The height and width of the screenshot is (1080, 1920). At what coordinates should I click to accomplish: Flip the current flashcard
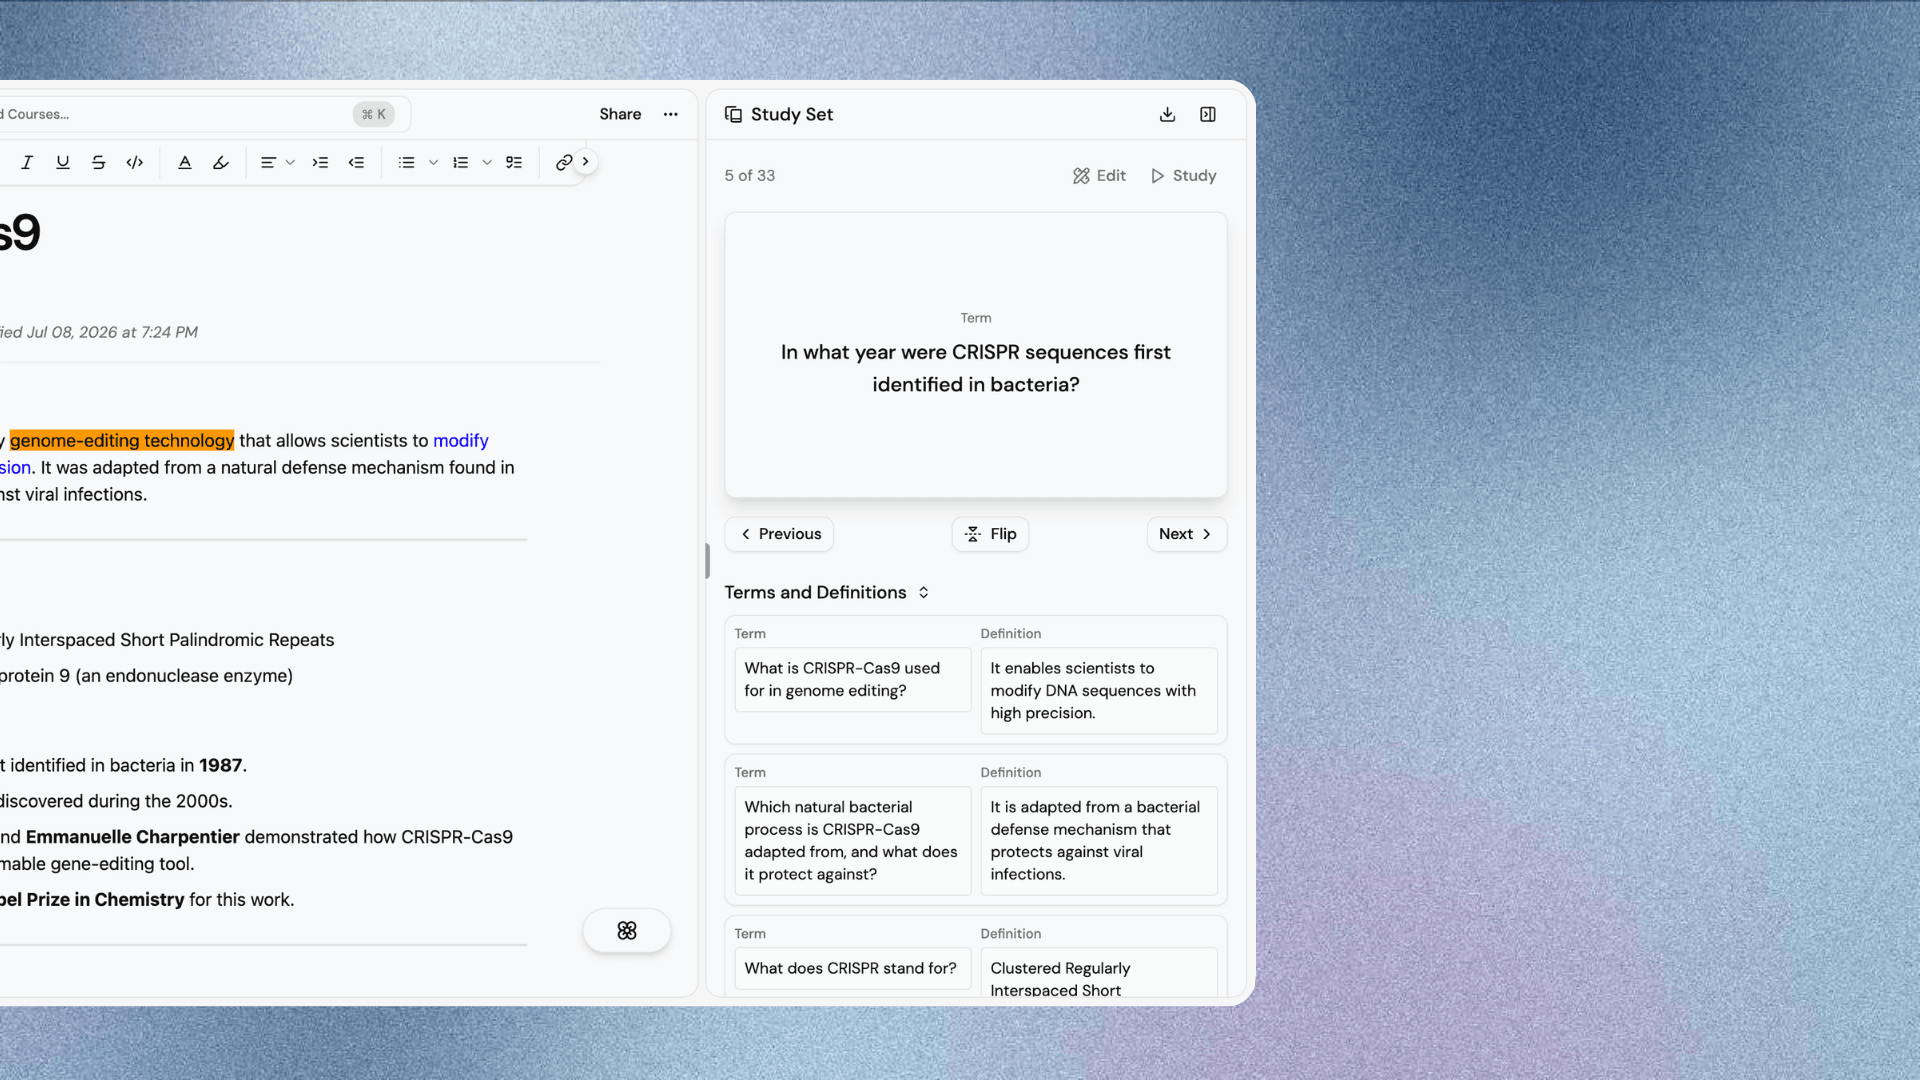click(990, 534)
